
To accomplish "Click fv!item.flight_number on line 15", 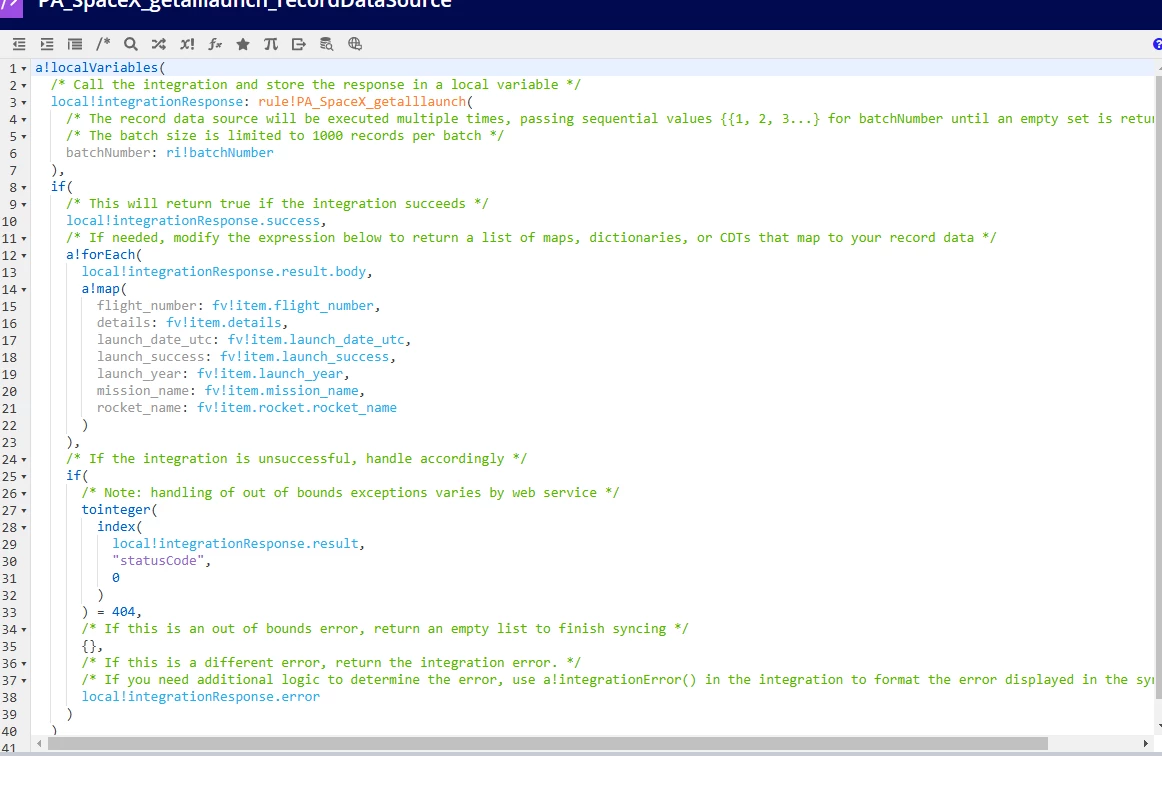I will [293, 306].
